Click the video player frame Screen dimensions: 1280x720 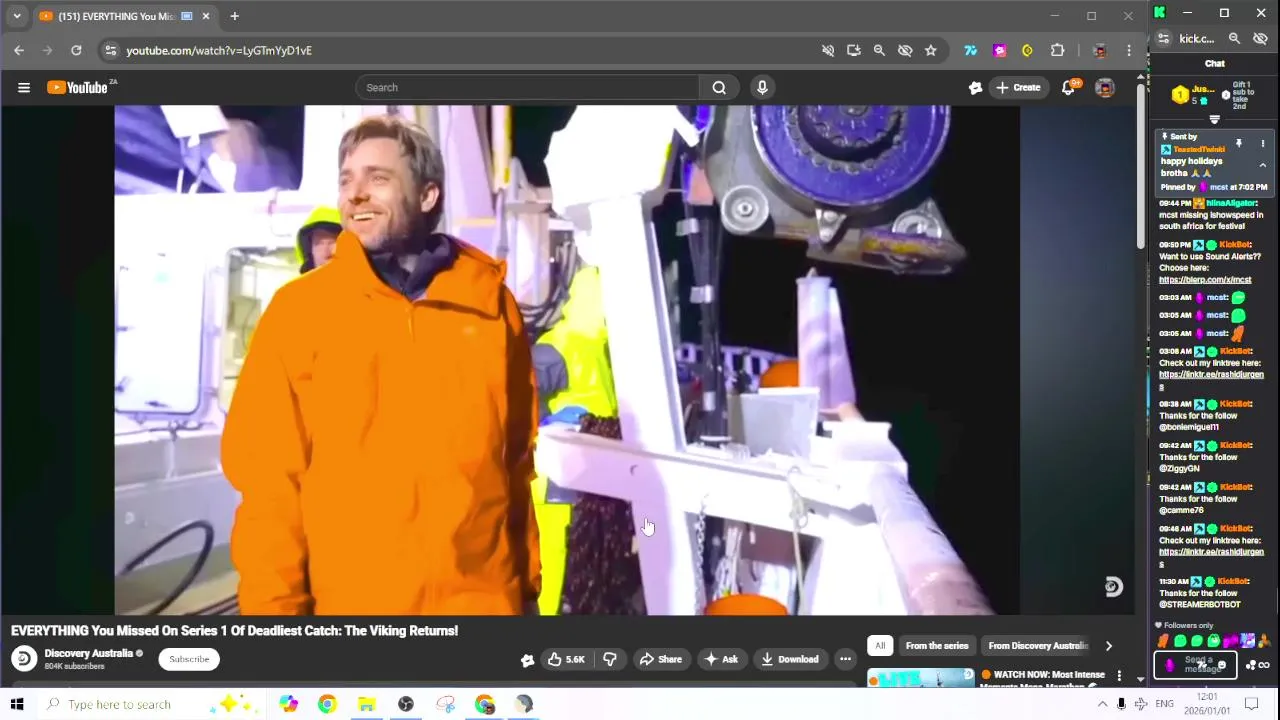(567, 360)
